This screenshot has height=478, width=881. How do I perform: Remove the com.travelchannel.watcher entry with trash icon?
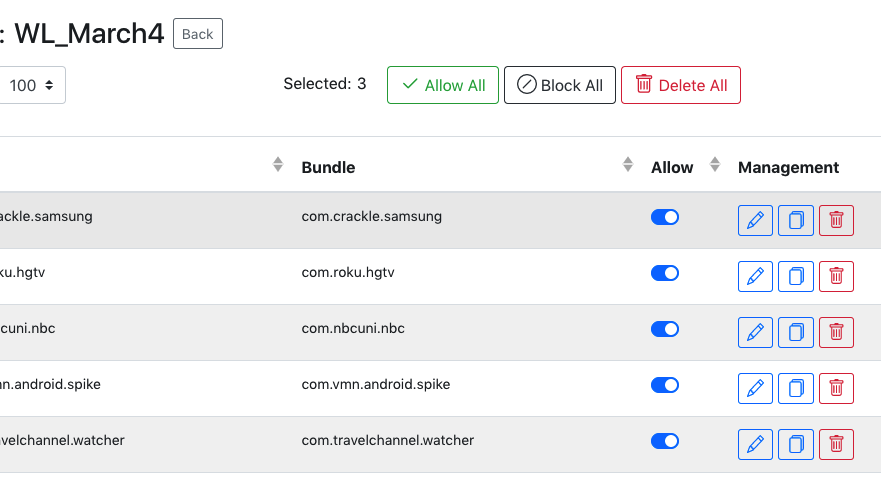click(x=836, y=444)
